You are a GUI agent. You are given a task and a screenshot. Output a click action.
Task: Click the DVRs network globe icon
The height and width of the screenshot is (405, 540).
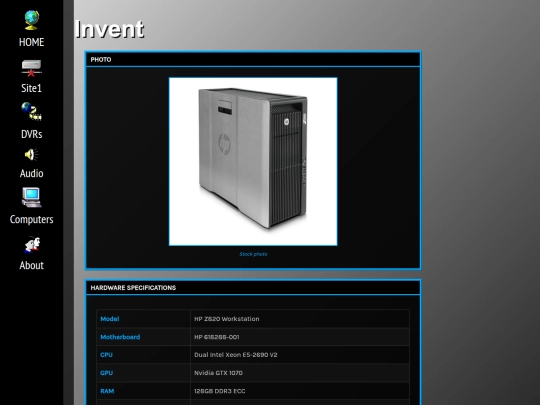tap(31, 112)
